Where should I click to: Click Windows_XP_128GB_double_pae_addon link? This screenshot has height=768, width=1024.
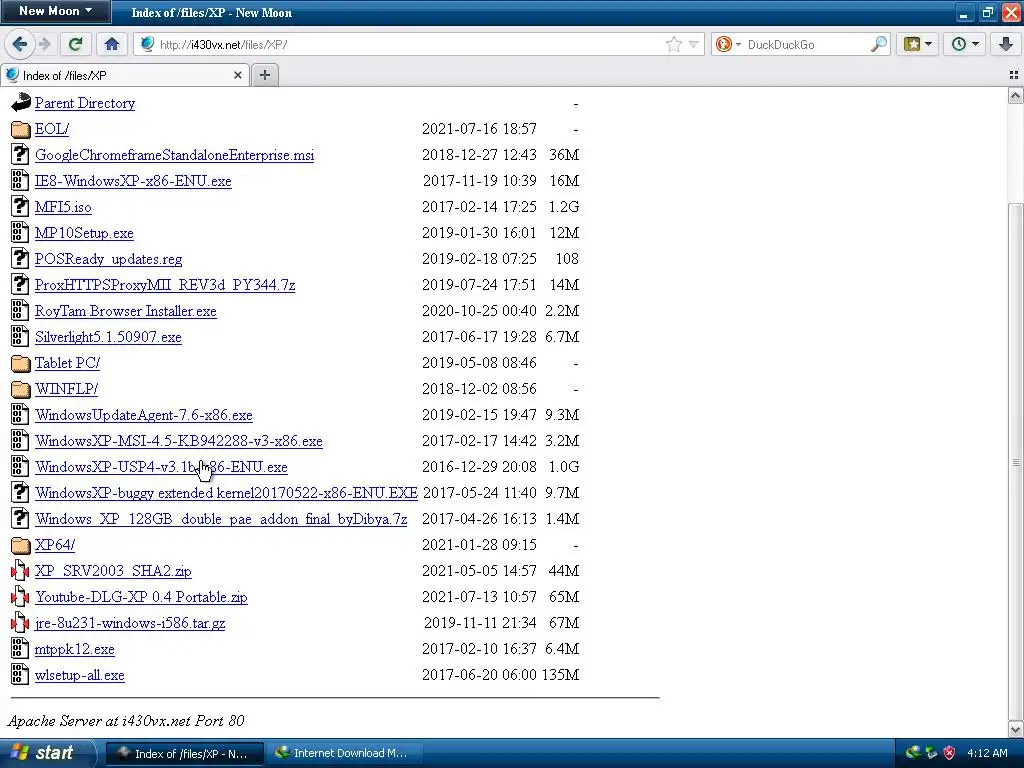(221, 519)
